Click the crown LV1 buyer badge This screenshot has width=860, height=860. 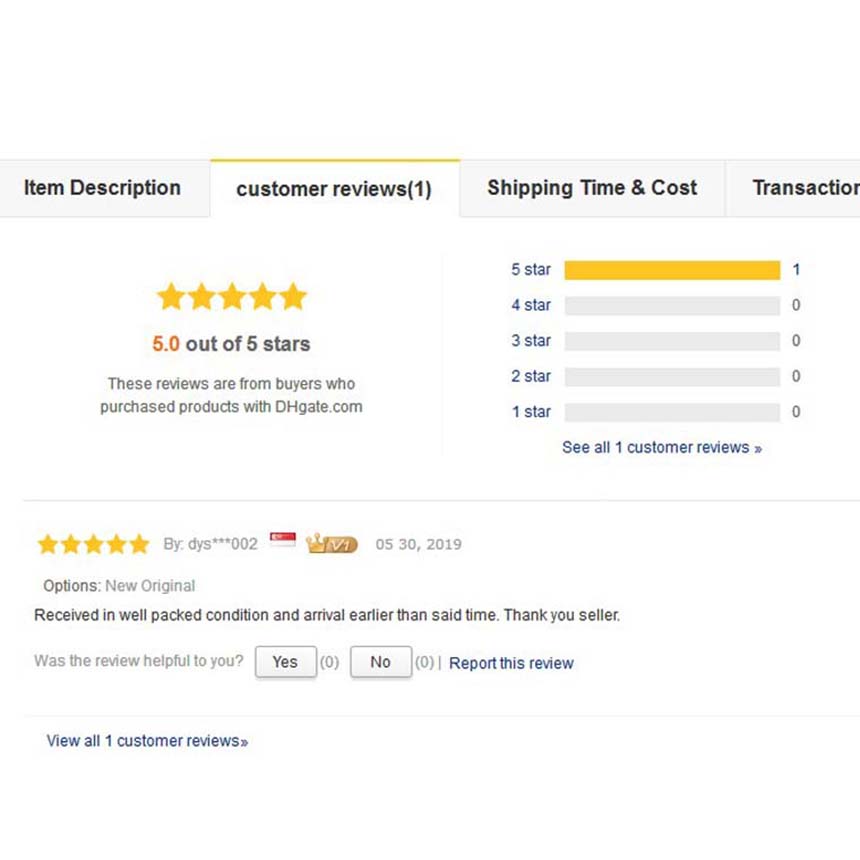(332, 544)
